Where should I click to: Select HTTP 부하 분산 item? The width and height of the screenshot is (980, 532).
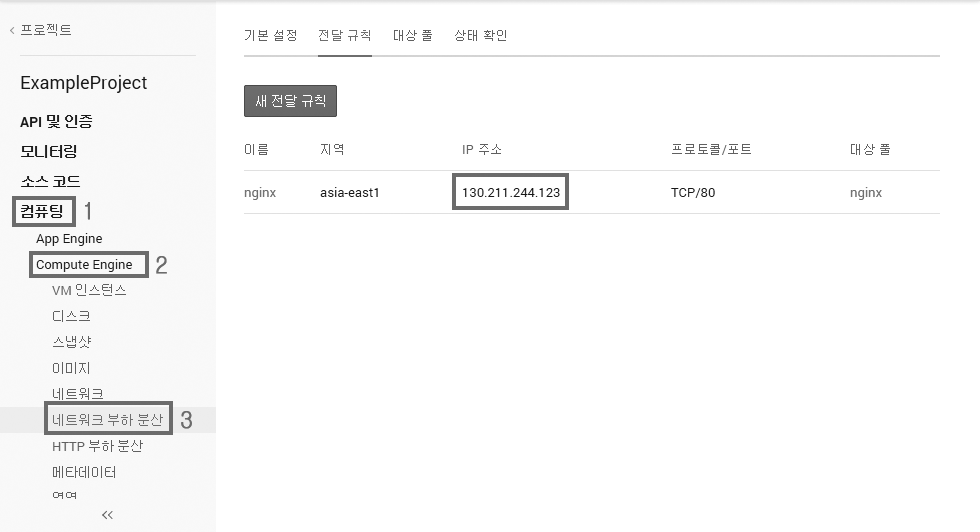pos(97,446)
